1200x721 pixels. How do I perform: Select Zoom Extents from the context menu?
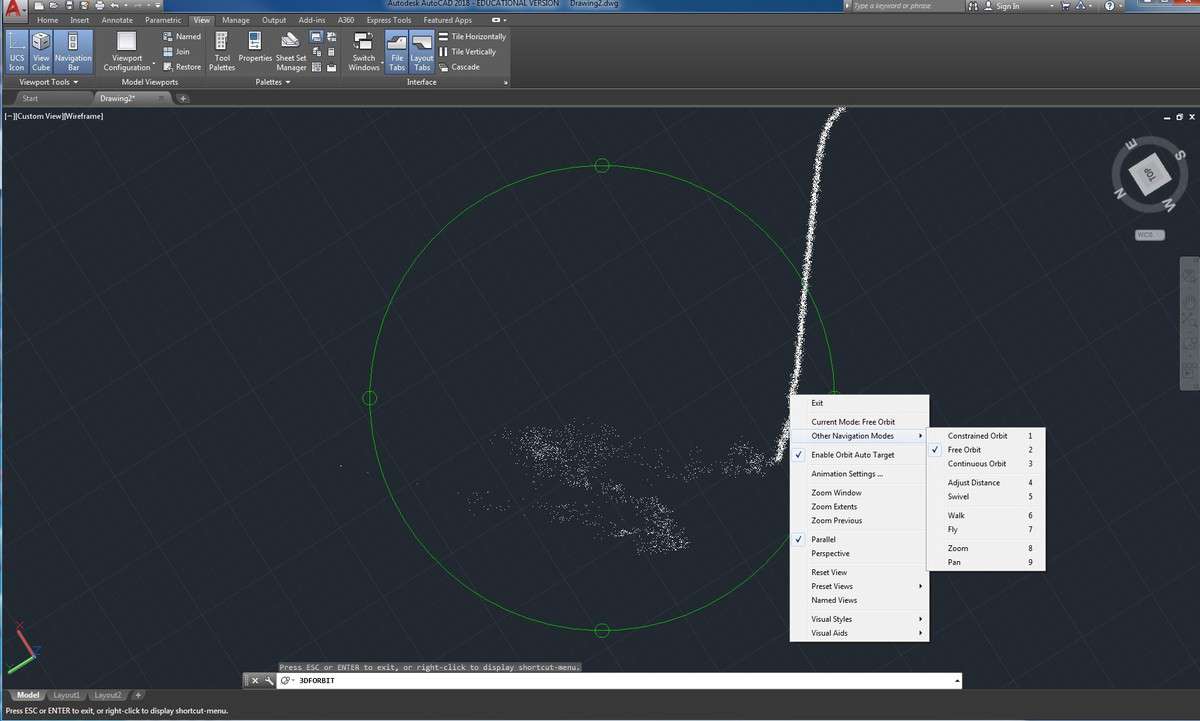click(x=836, y=507)
